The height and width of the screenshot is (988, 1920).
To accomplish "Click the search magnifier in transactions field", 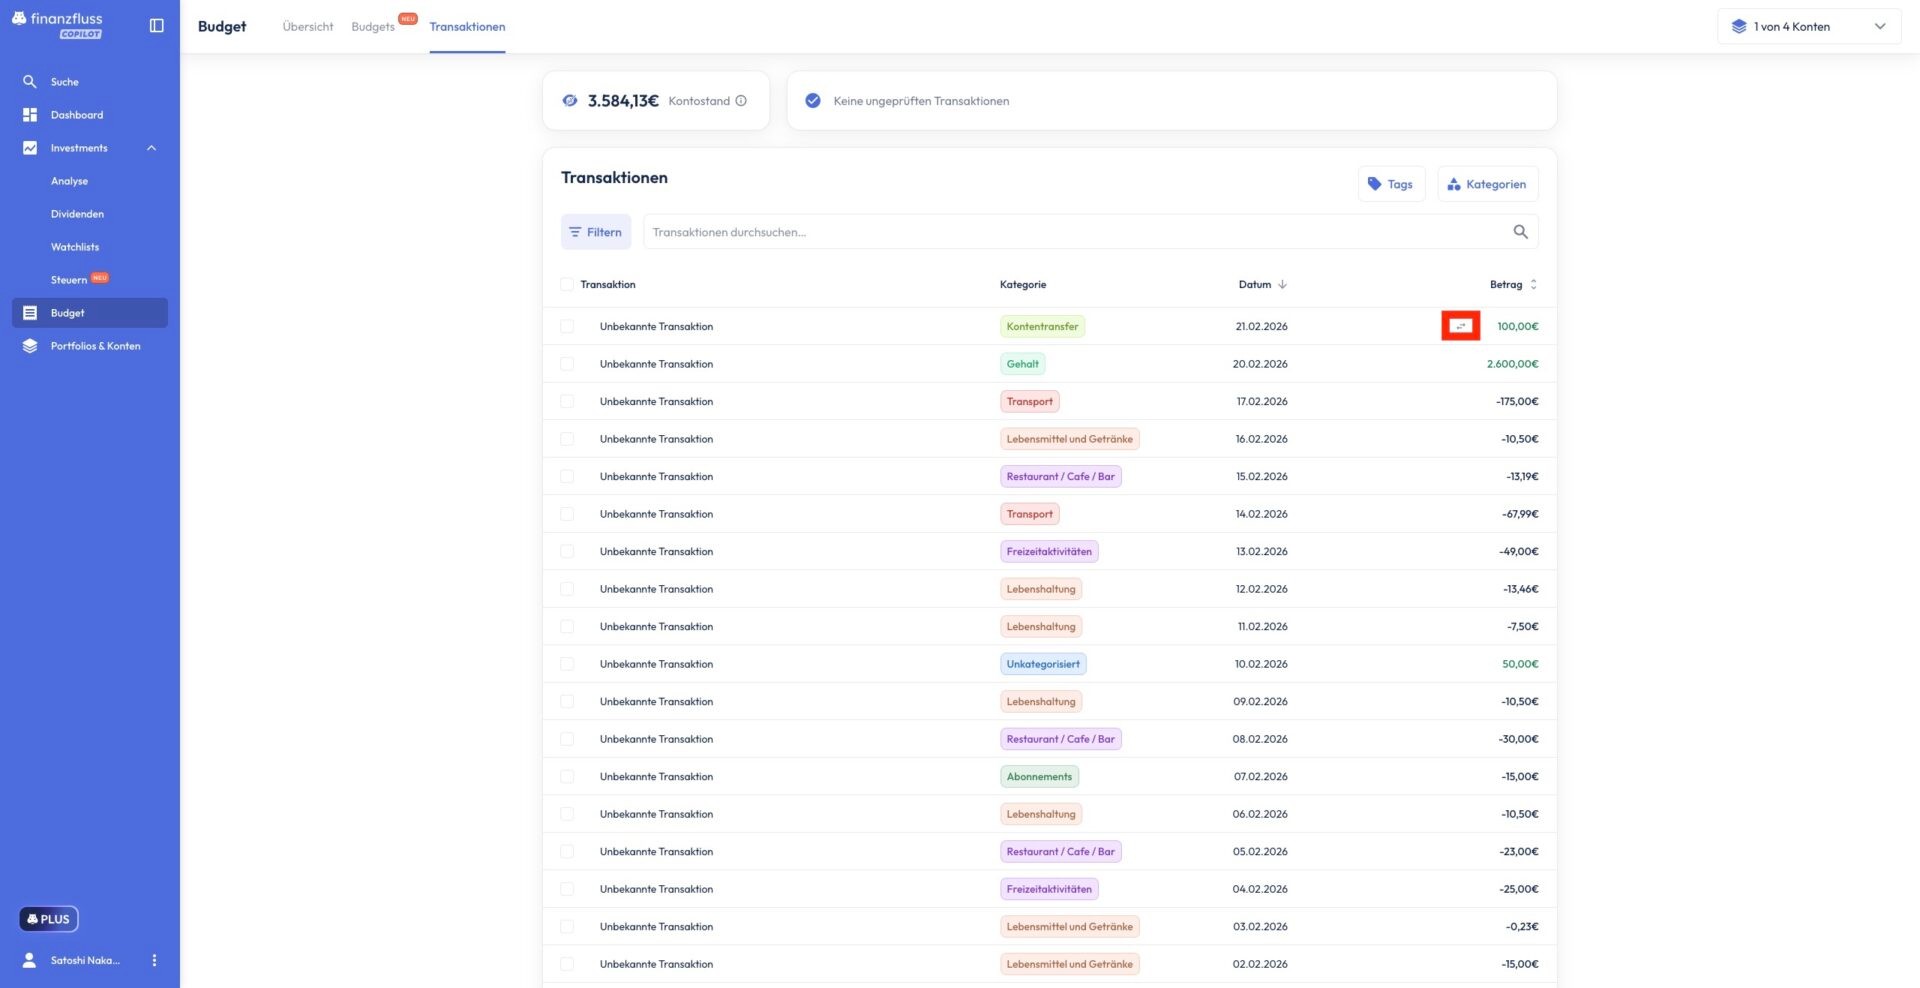I will click(x=1520, y=232).
